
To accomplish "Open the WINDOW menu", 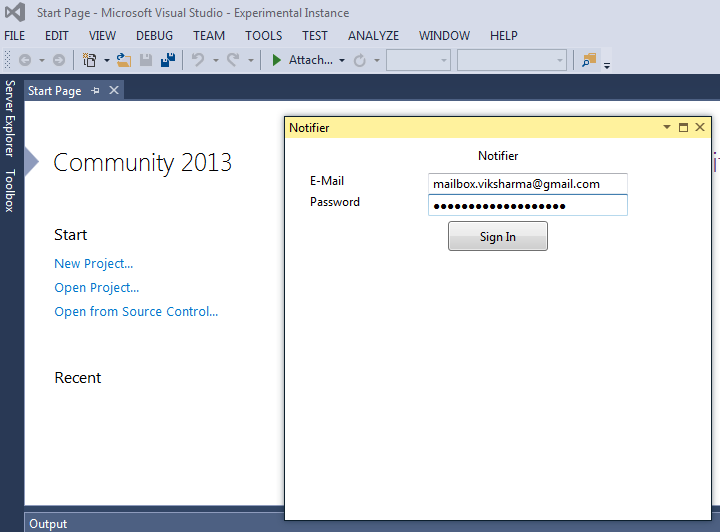I will click(444, 36).
